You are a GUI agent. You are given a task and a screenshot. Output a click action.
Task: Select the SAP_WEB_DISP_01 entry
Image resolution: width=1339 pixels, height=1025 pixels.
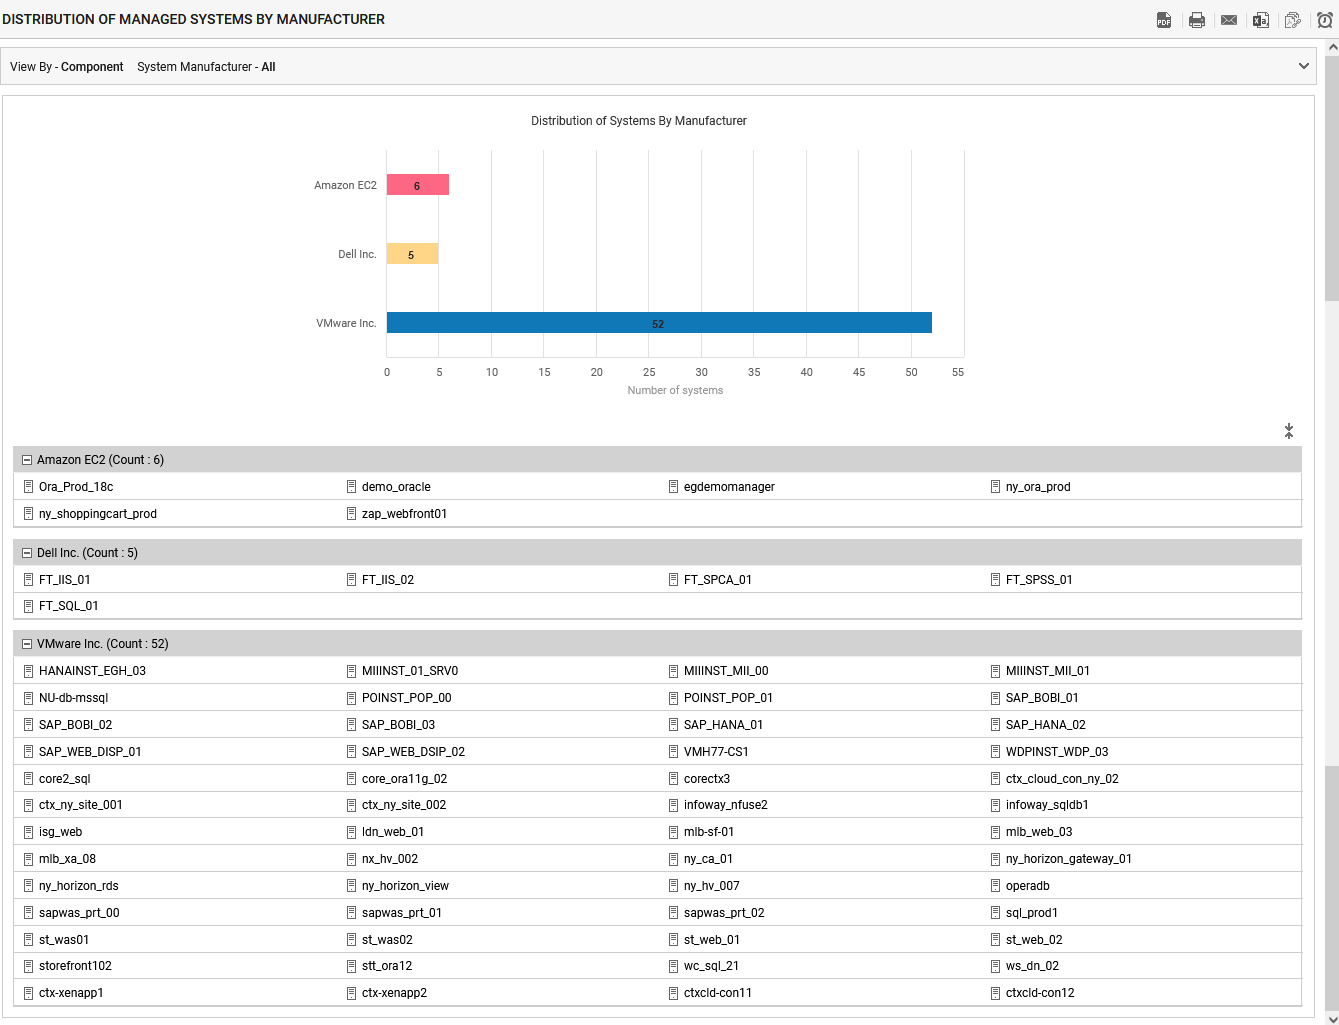click(x=90, y=752)
